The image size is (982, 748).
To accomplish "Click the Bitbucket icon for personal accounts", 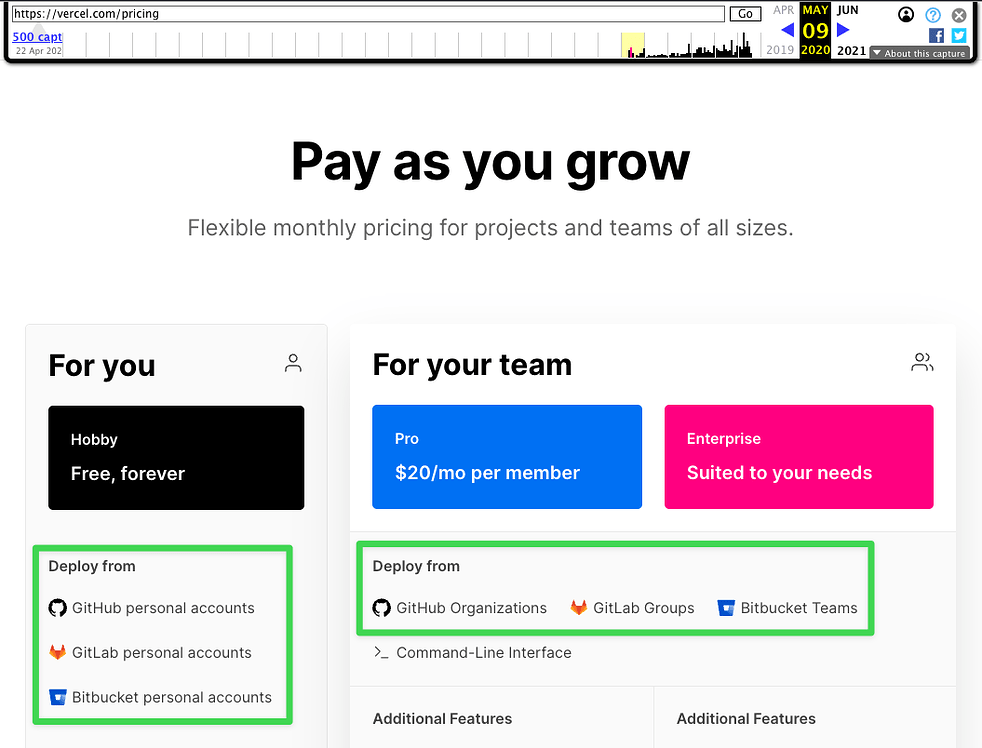I will coord(57,698).
